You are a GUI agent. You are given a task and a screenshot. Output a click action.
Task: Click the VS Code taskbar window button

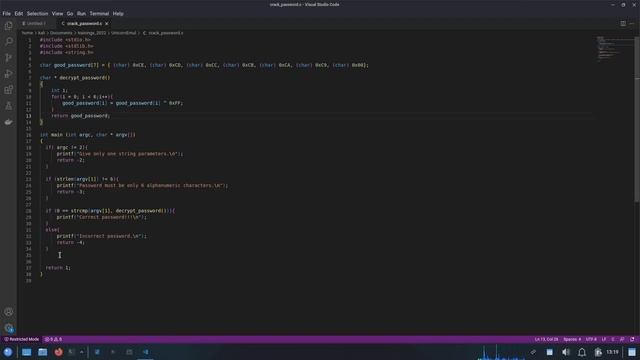coord(145,352)
